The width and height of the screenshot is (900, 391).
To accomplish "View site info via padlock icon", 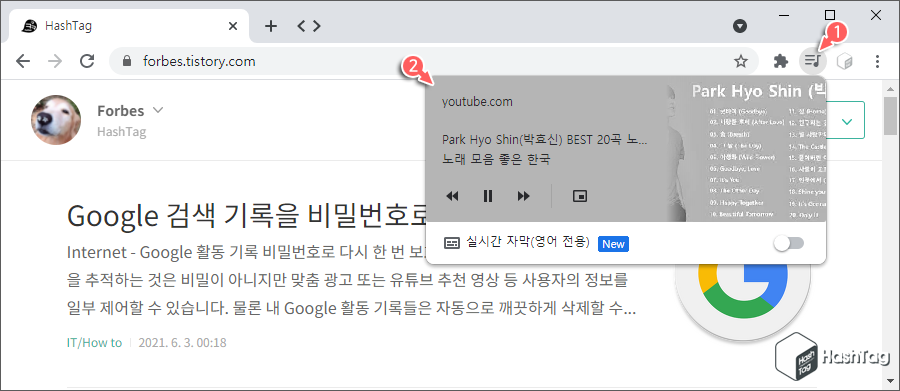I will coord(127,61).
